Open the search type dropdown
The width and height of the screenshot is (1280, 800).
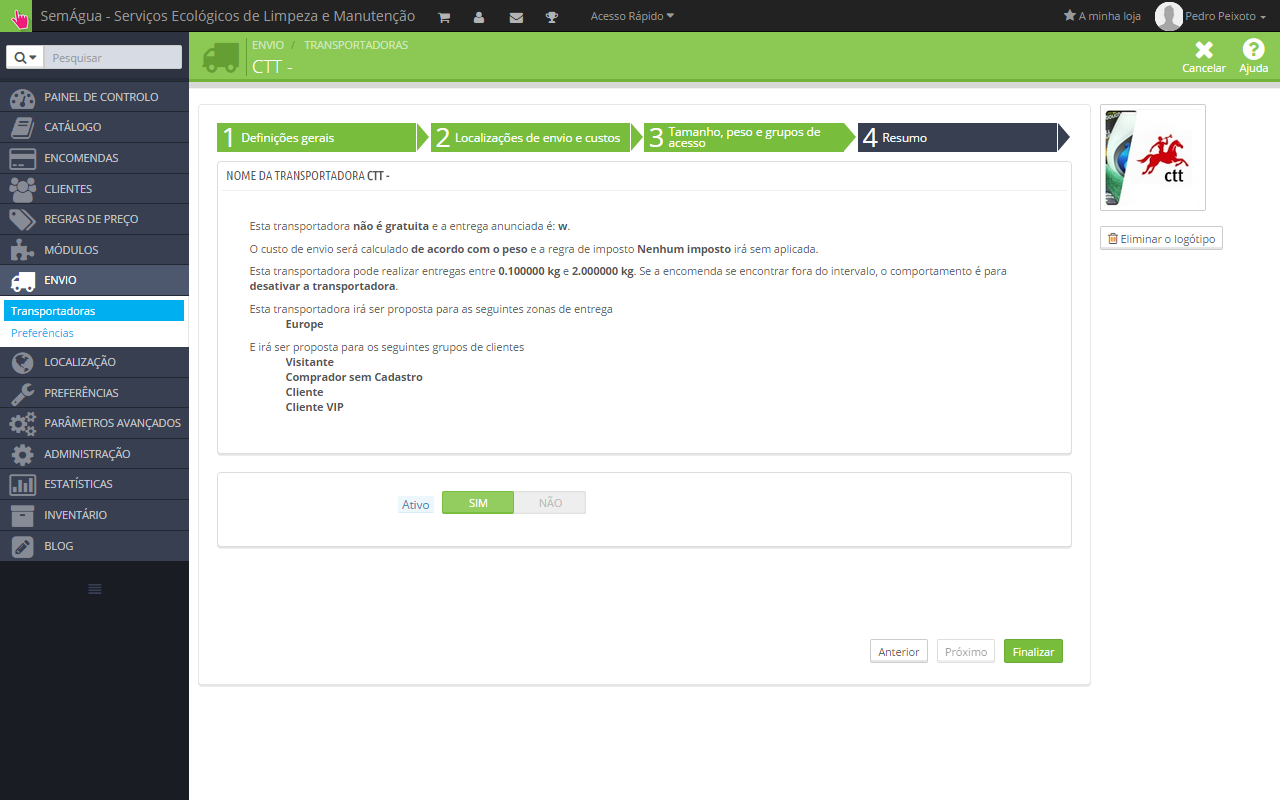coord(26,57)
